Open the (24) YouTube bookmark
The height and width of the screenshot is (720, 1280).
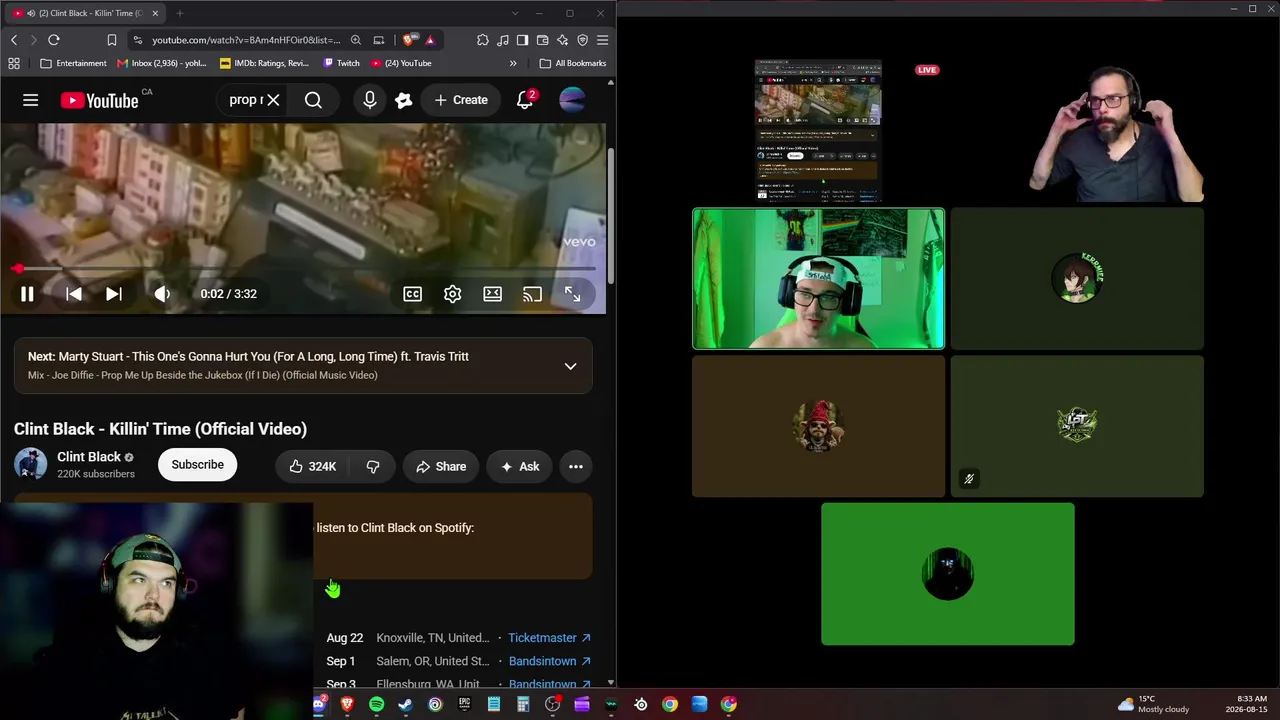coord(401,63)
